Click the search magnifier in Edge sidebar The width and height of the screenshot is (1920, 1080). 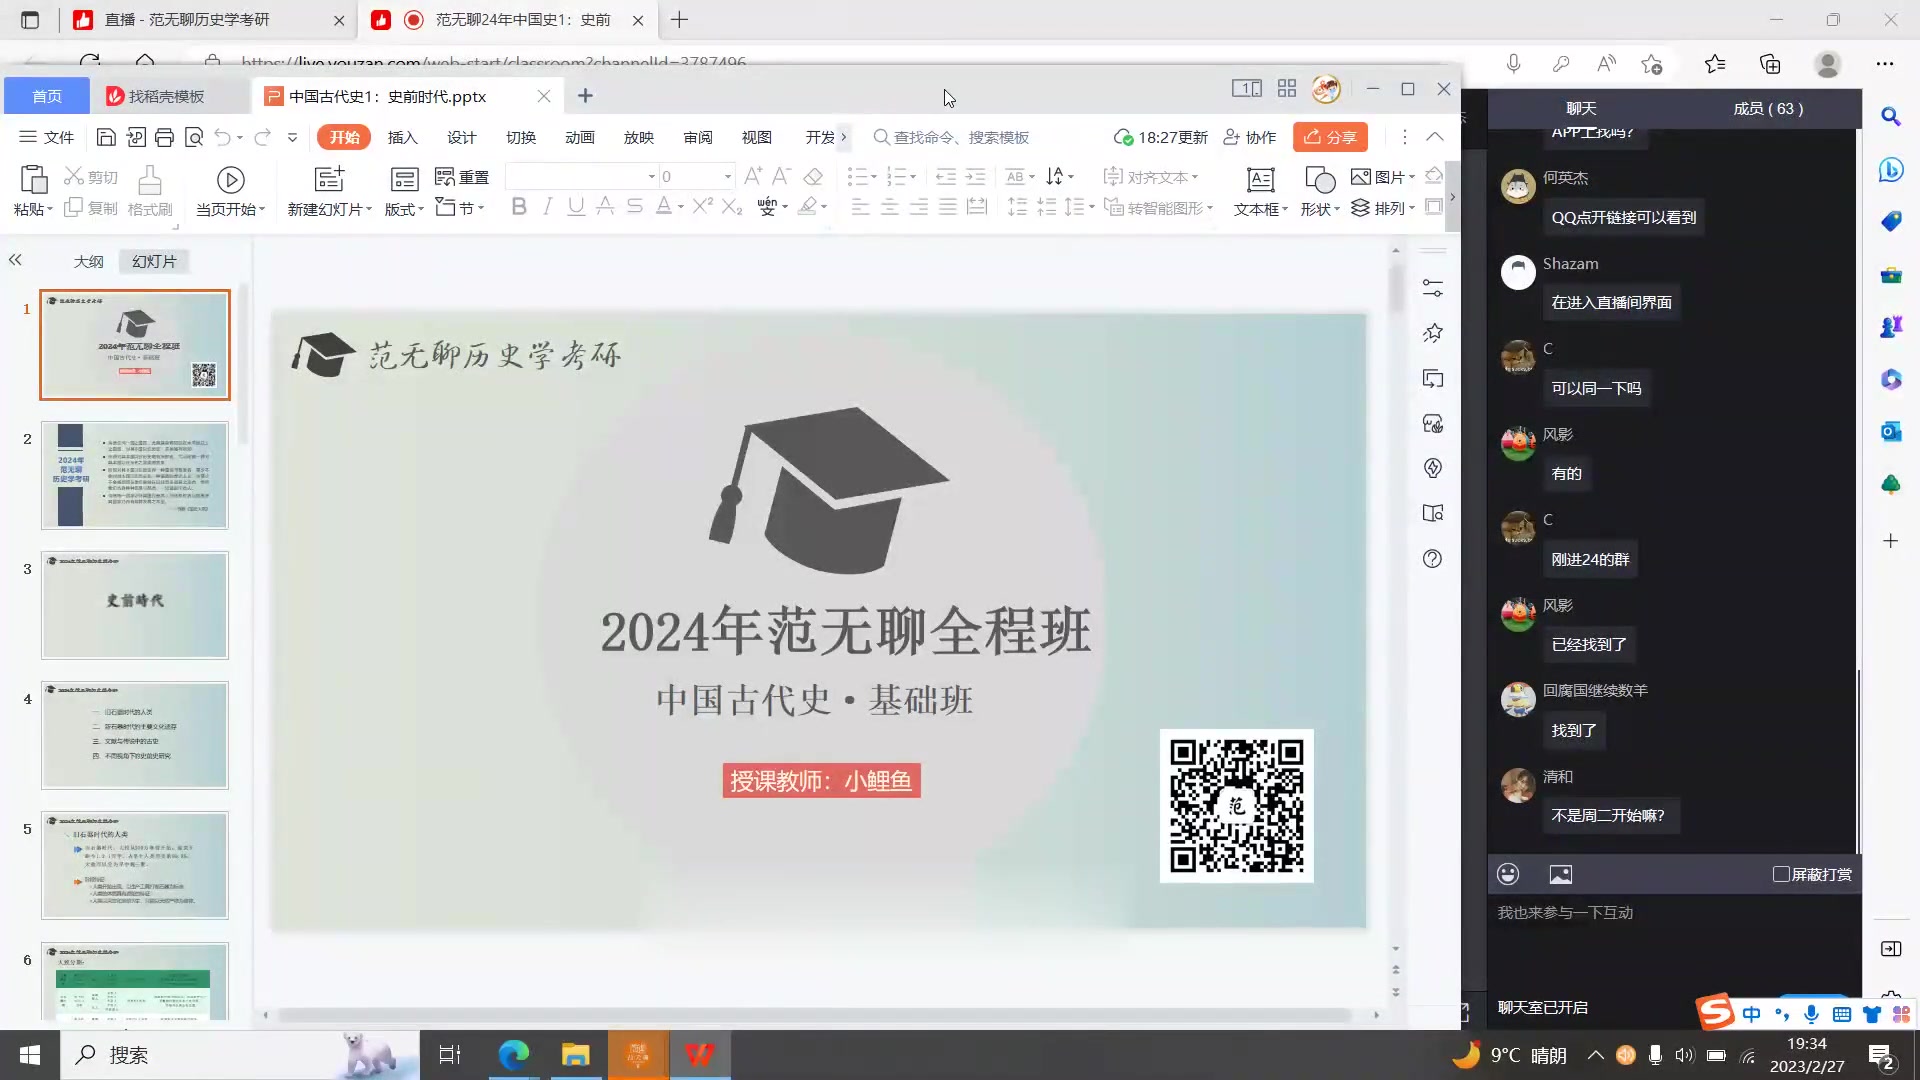pos(1890,117)
